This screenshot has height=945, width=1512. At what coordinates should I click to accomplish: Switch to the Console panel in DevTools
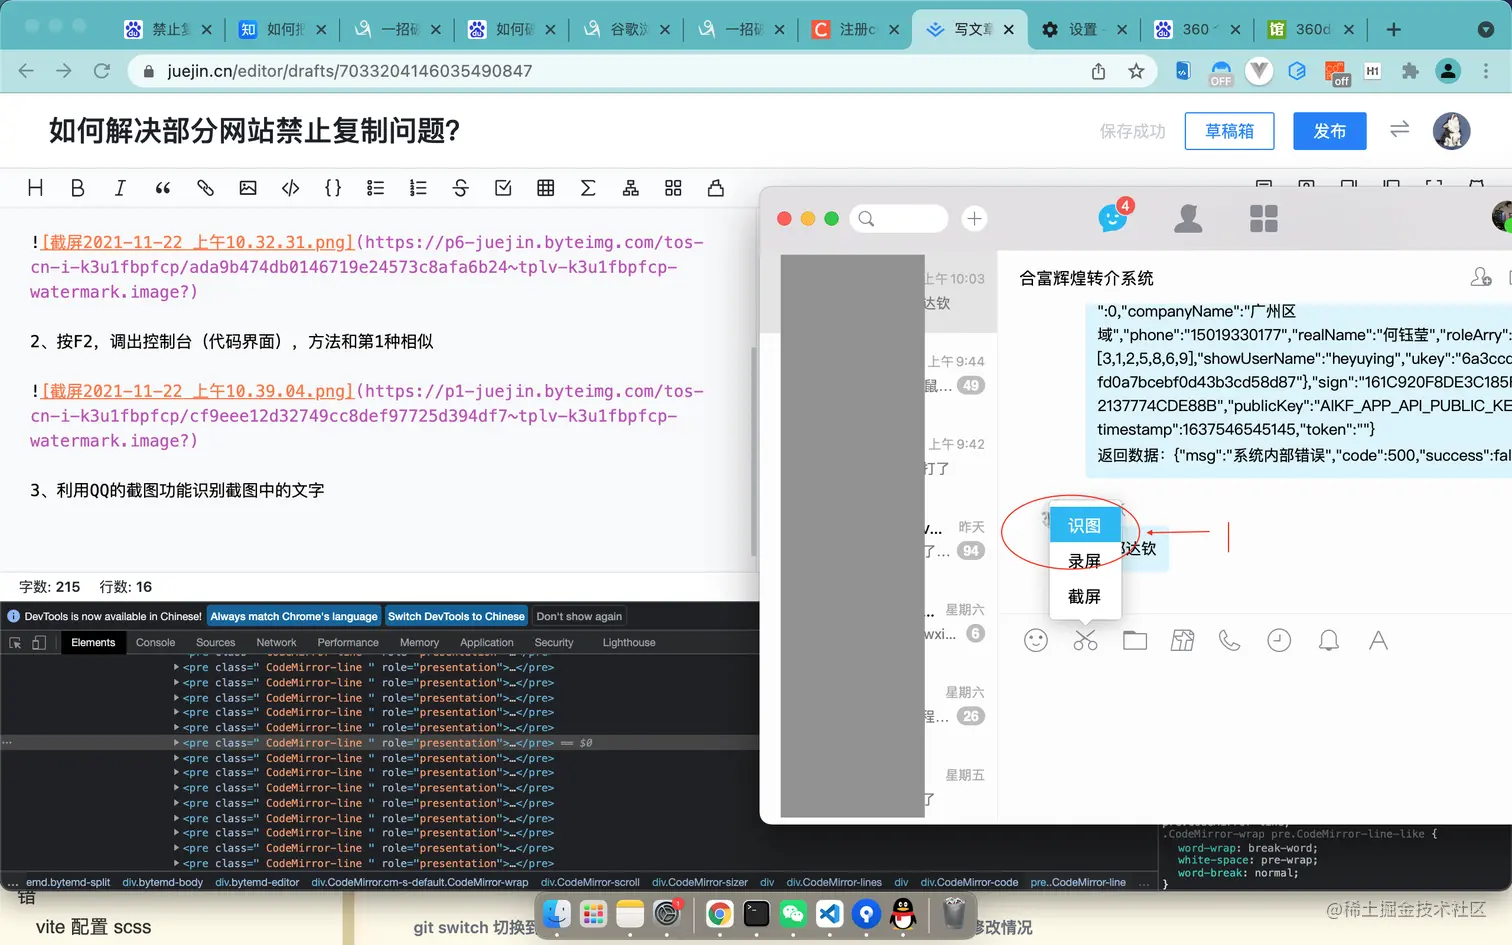coord(155,642)
